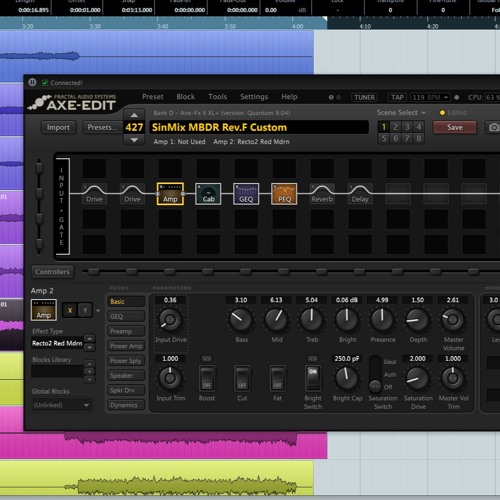Switch to the Power Amp page
Image resolution: width=500 pixels, height=500 pixels.
pos(126,346)
